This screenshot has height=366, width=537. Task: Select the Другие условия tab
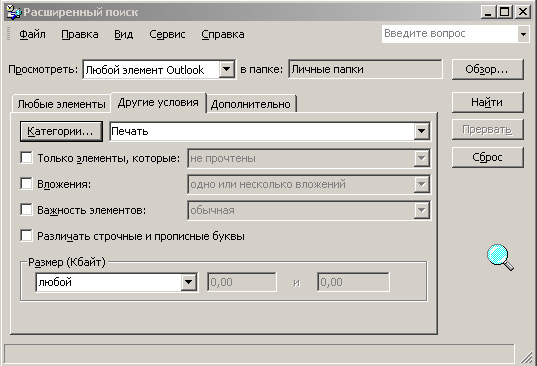[158, 102]
